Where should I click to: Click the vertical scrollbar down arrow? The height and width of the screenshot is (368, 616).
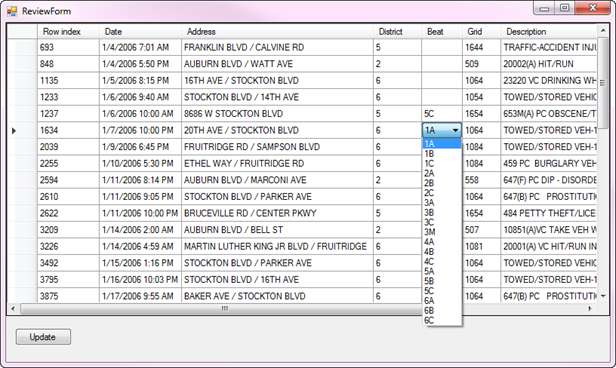point(603,296)
